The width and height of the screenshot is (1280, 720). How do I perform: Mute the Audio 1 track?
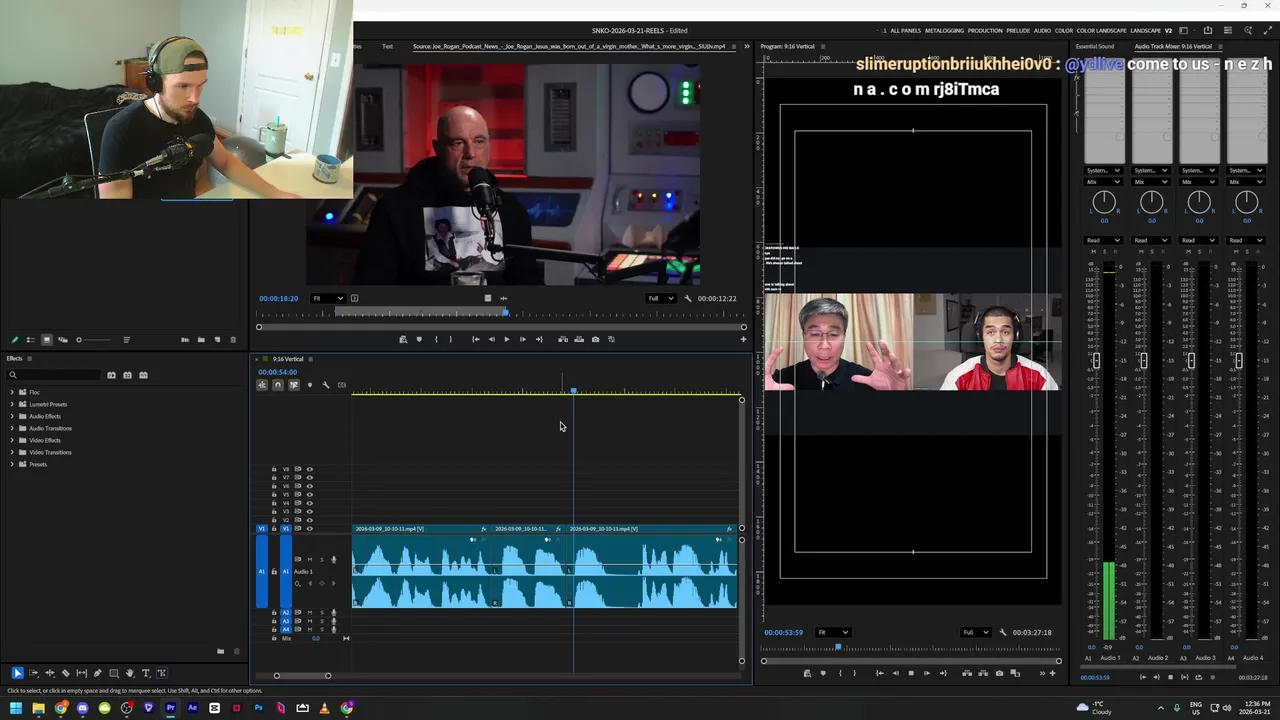[310, 559]
